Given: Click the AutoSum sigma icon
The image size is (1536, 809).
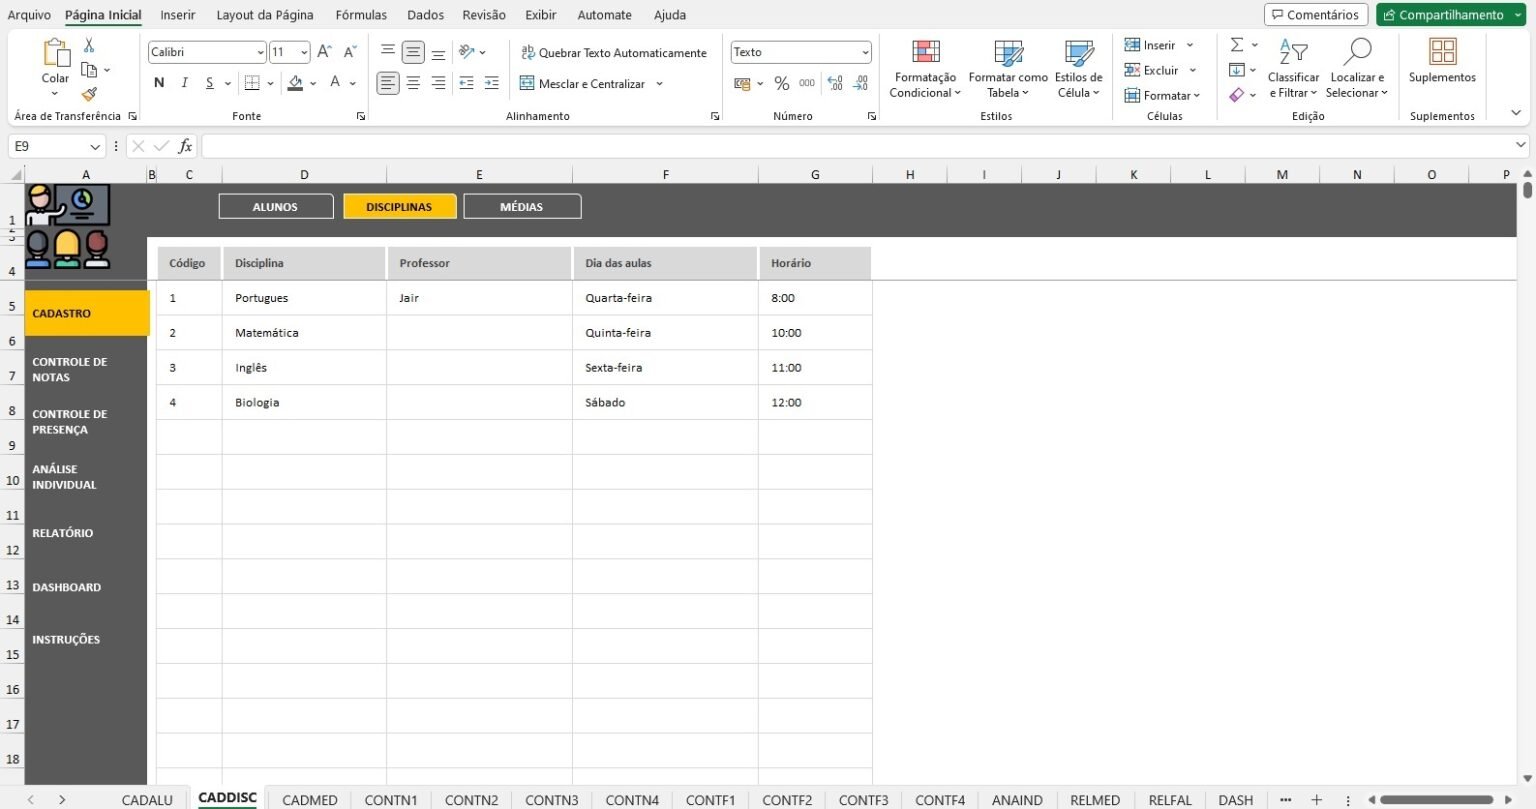Looking at the screenshot, I should tap(1237, 45).
